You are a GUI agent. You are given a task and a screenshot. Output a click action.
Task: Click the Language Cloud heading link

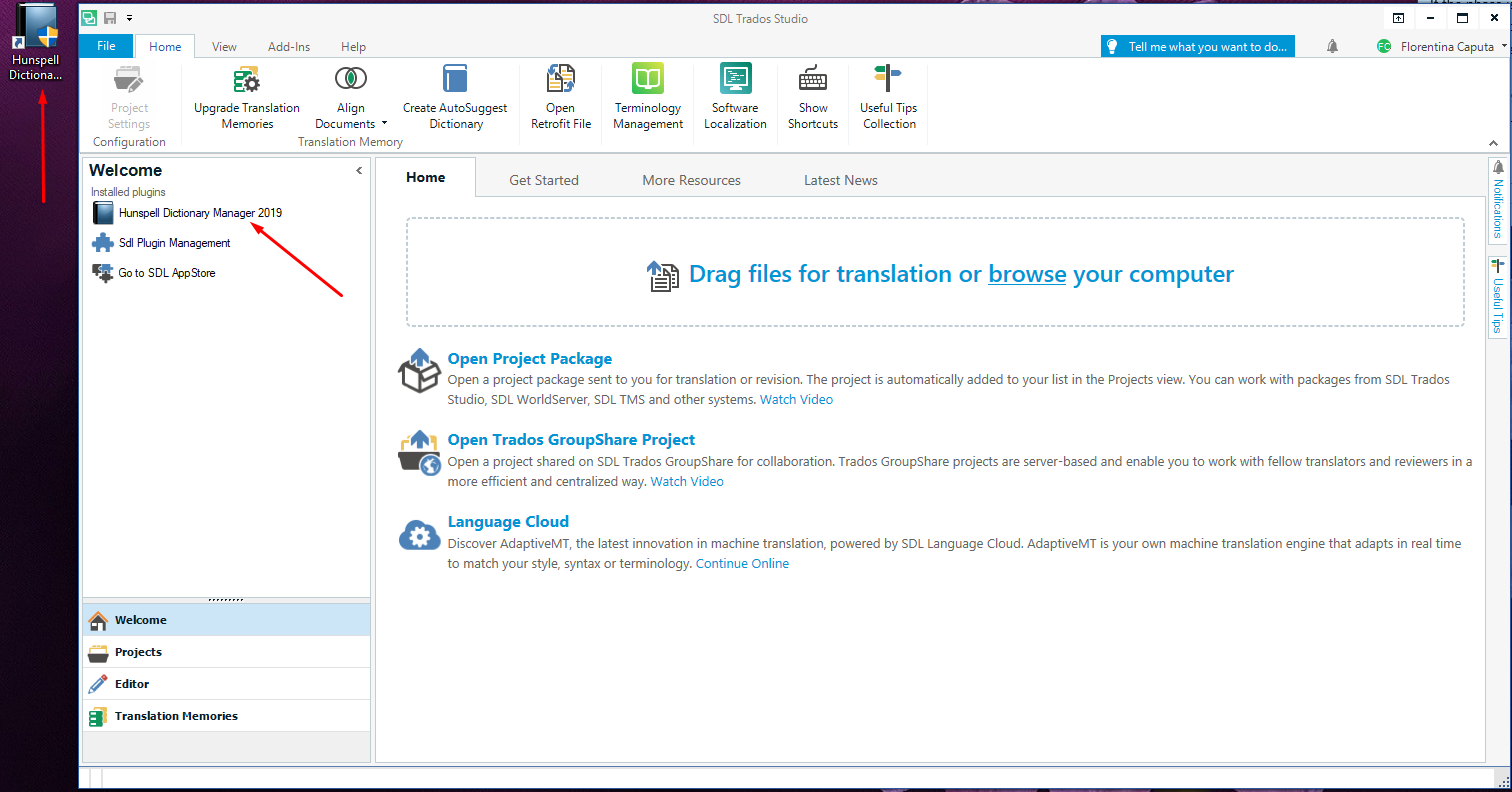point(508,522)
